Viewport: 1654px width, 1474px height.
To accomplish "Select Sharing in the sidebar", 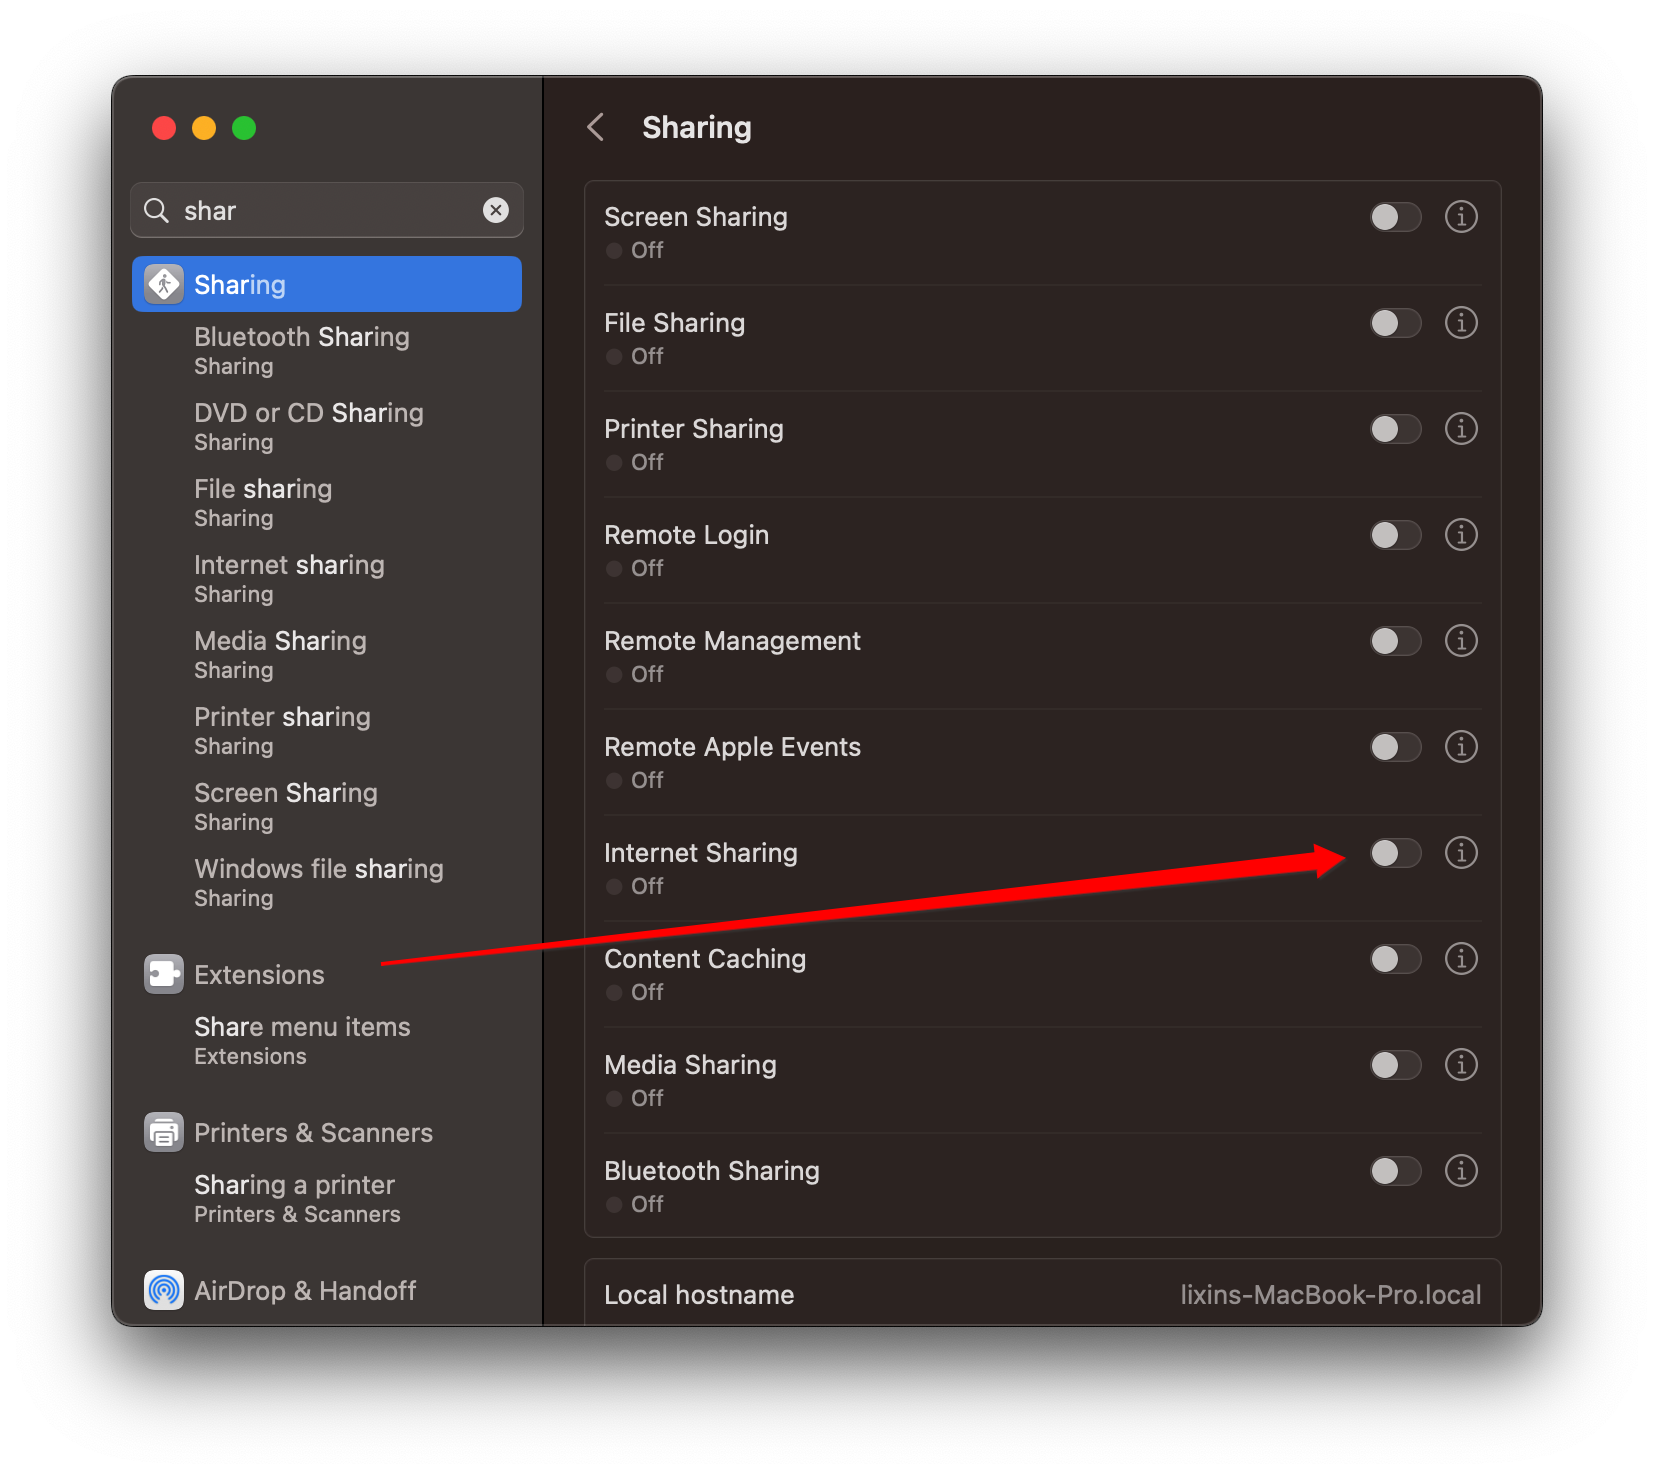I will pyautogui.click(x=327, y=284).
